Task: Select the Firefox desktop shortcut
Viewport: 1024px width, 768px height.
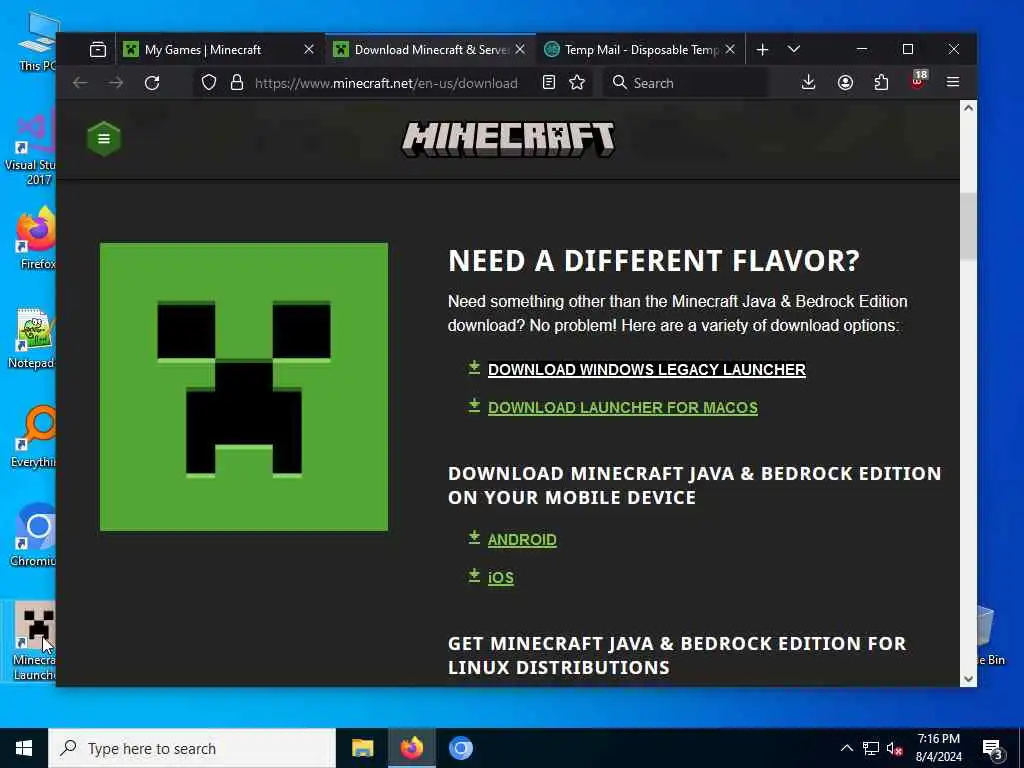Action: click(36, 238)
